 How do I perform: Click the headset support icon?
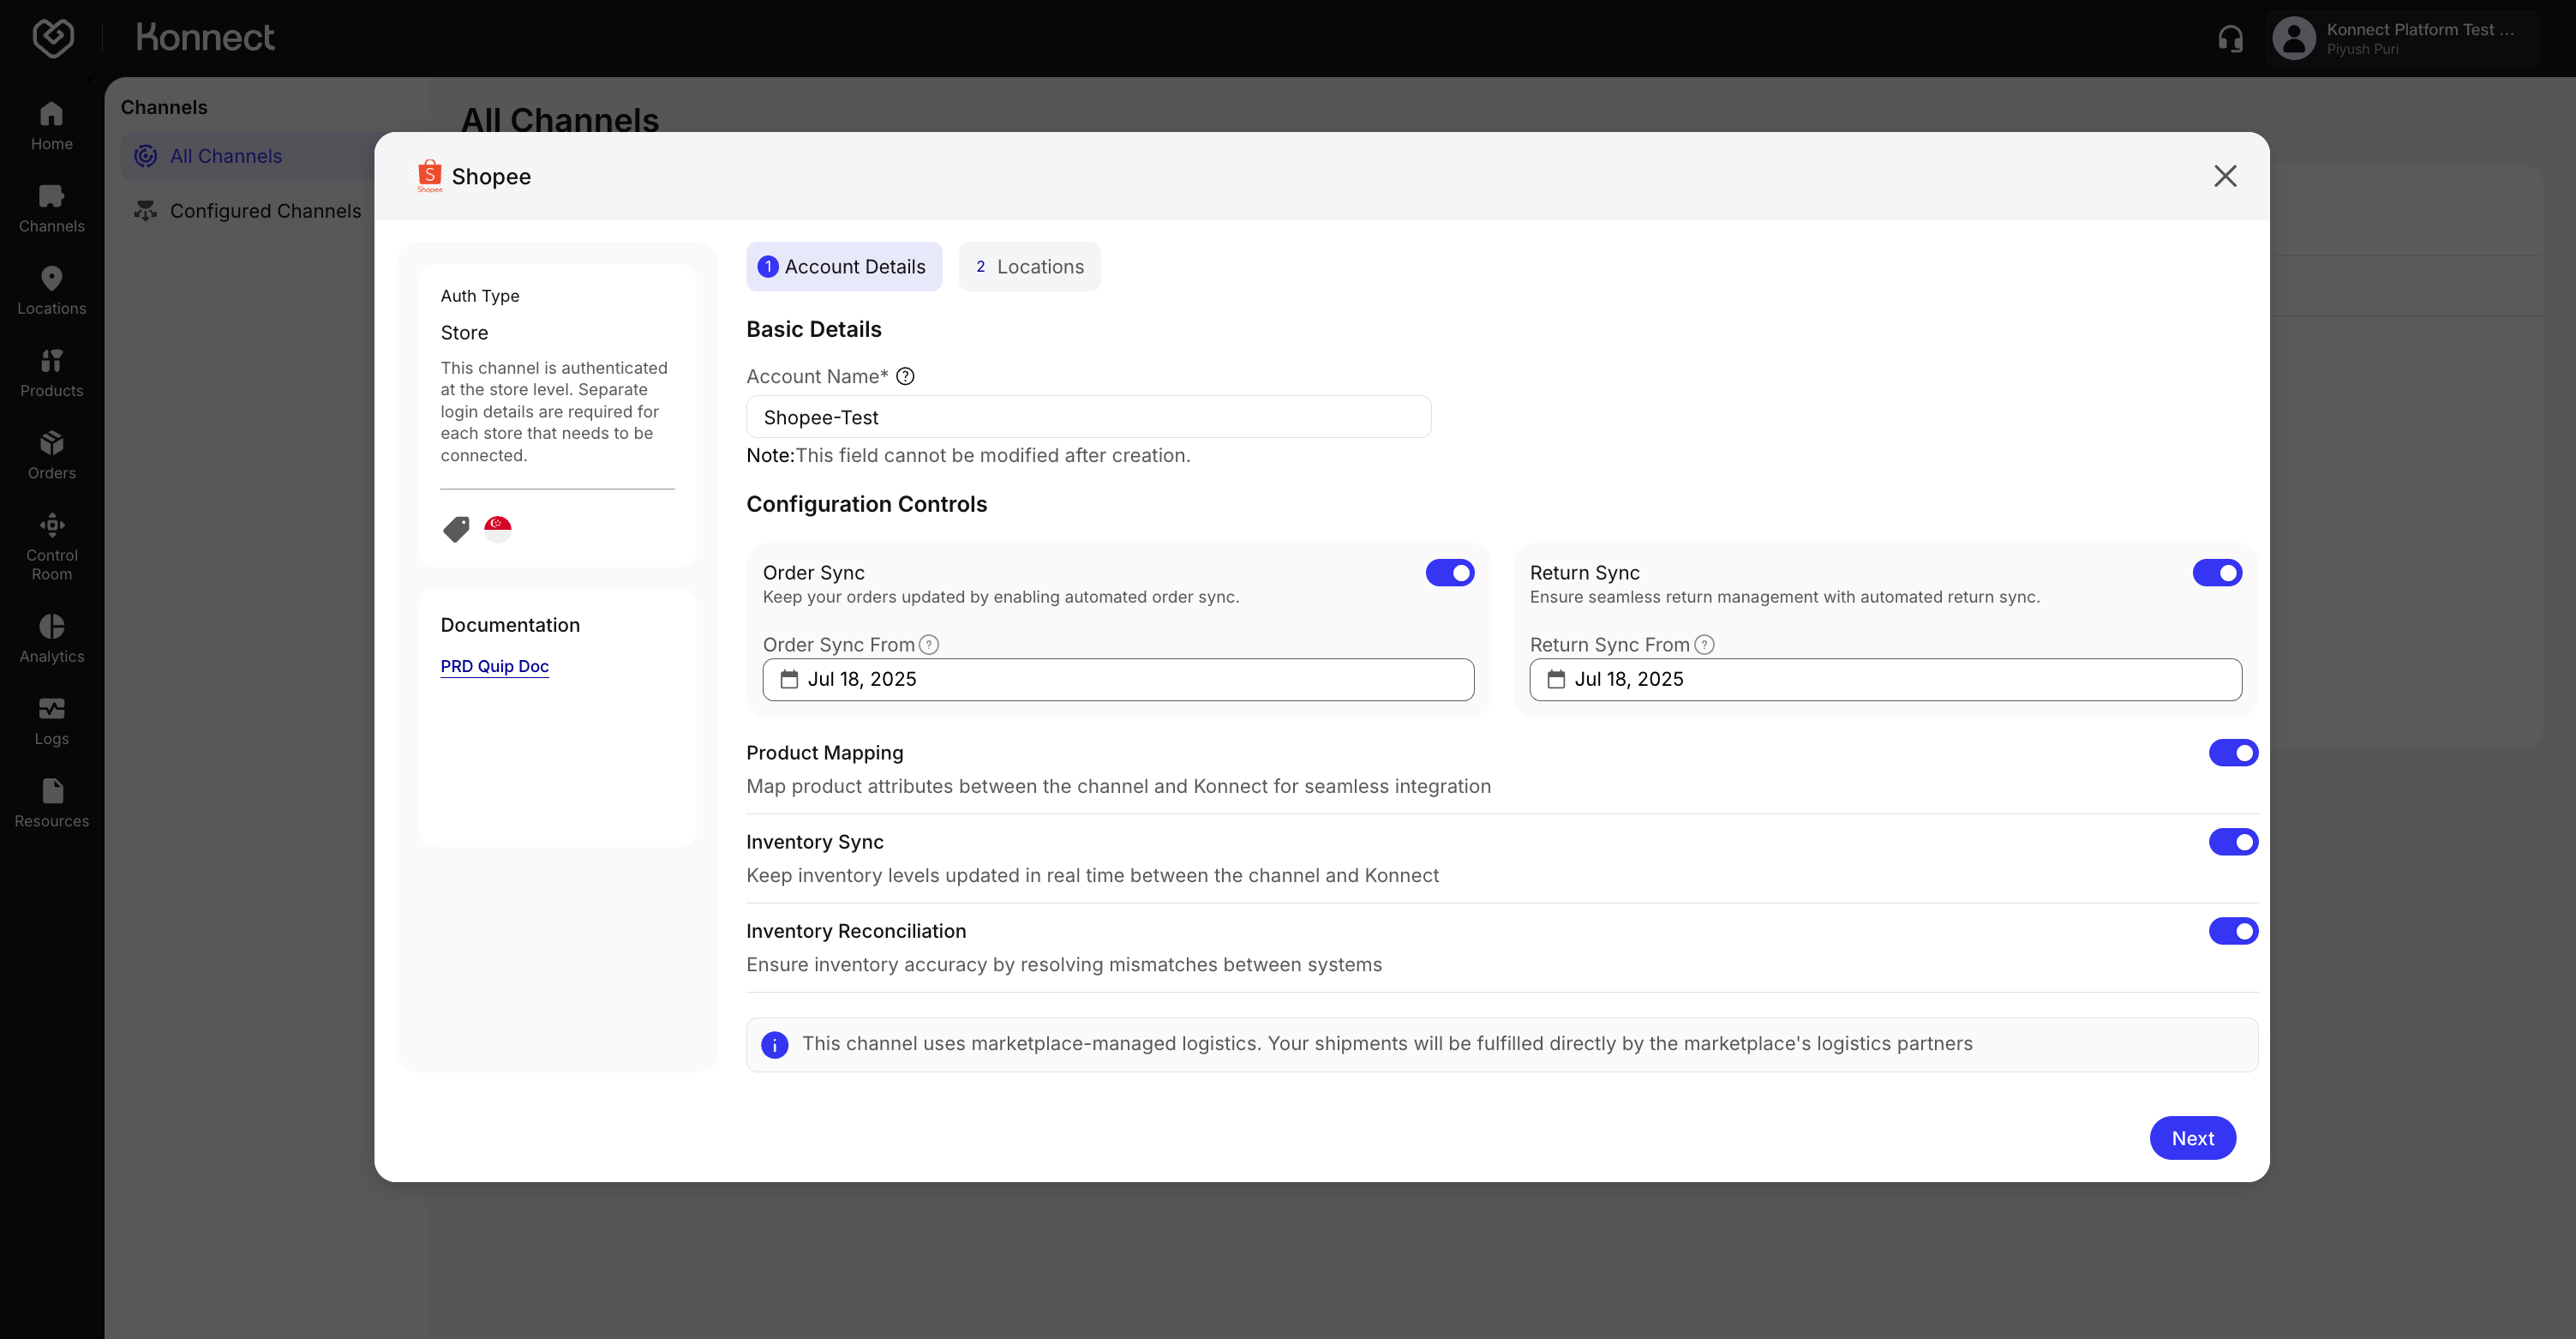click(2230, 39)
